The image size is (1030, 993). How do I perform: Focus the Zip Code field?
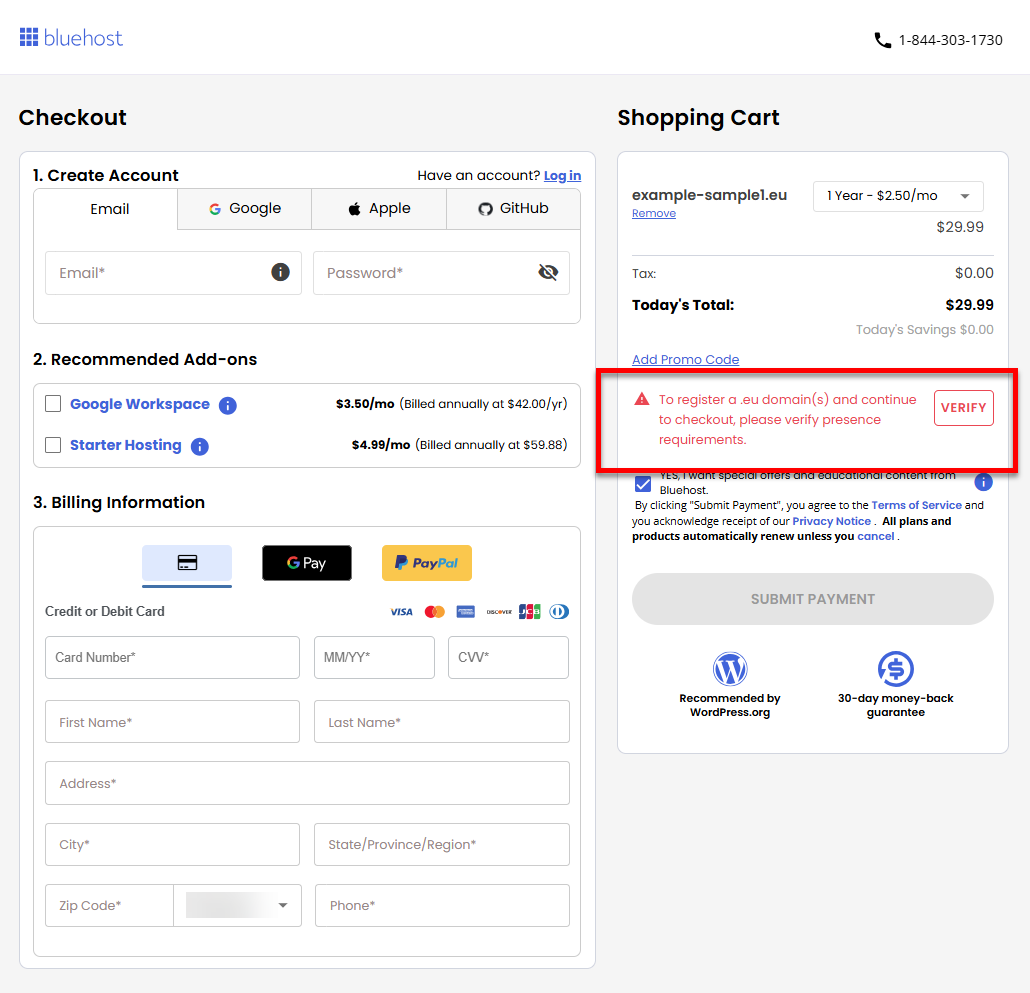tap(109, 905)
